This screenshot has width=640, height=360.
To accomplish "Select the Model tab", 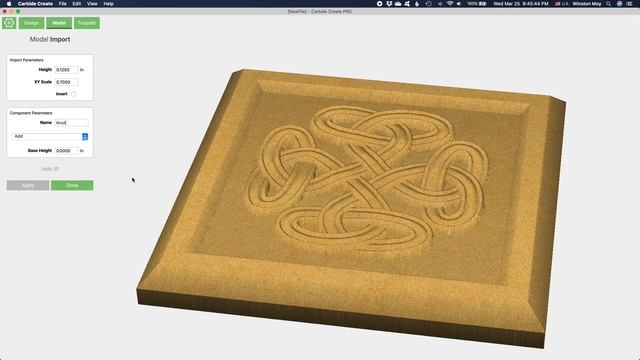I will point(59,23).
